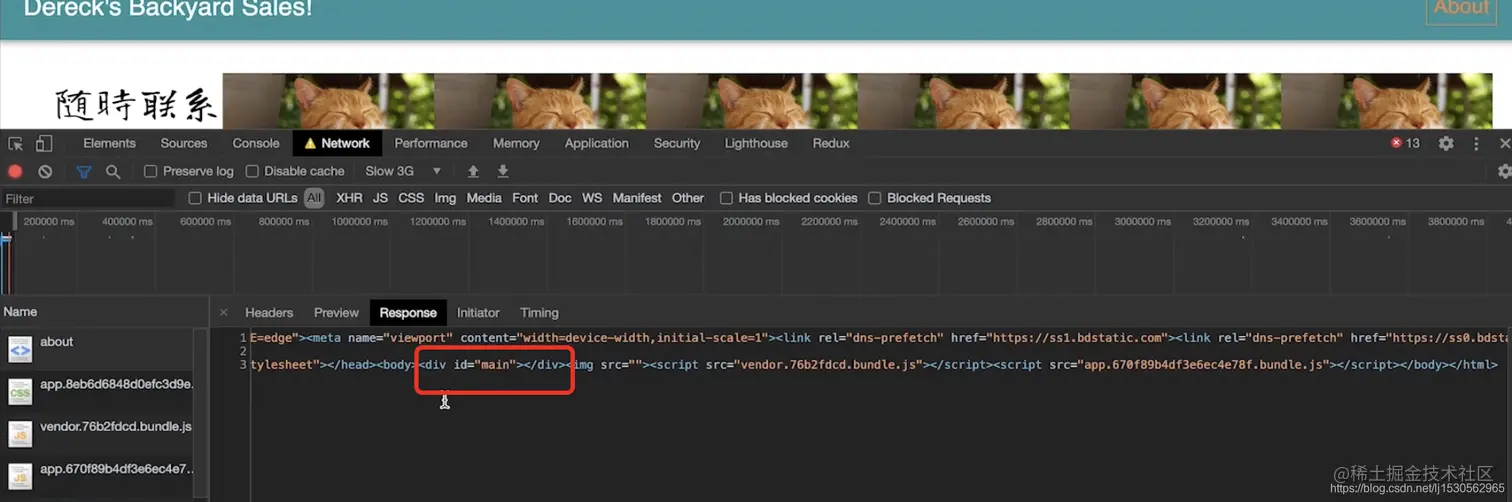Filter requests by XHR

(349, 198)
